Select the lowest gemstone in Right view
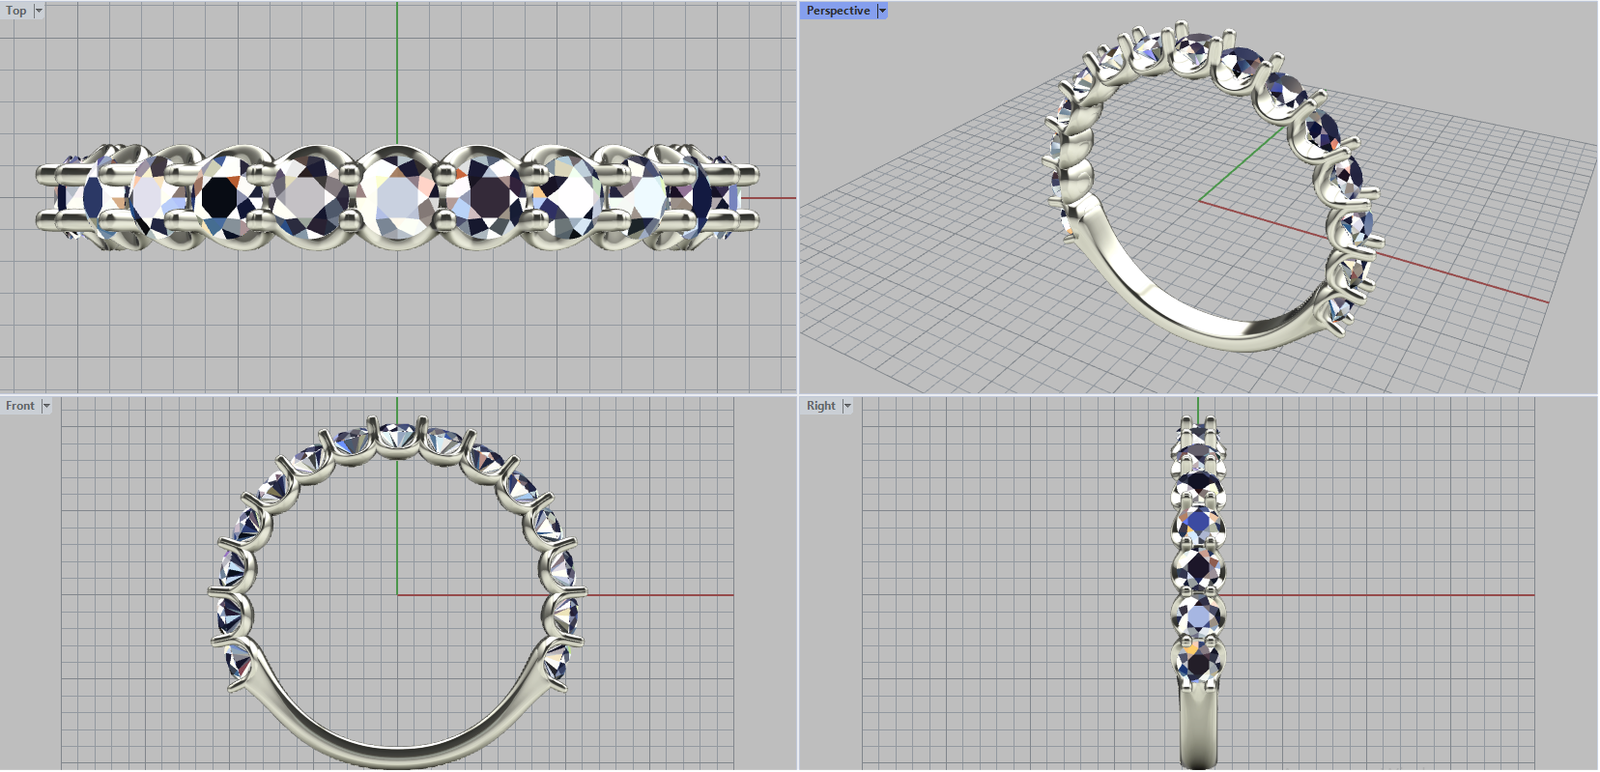The image size is (1600, 772). pos(1199,662)
